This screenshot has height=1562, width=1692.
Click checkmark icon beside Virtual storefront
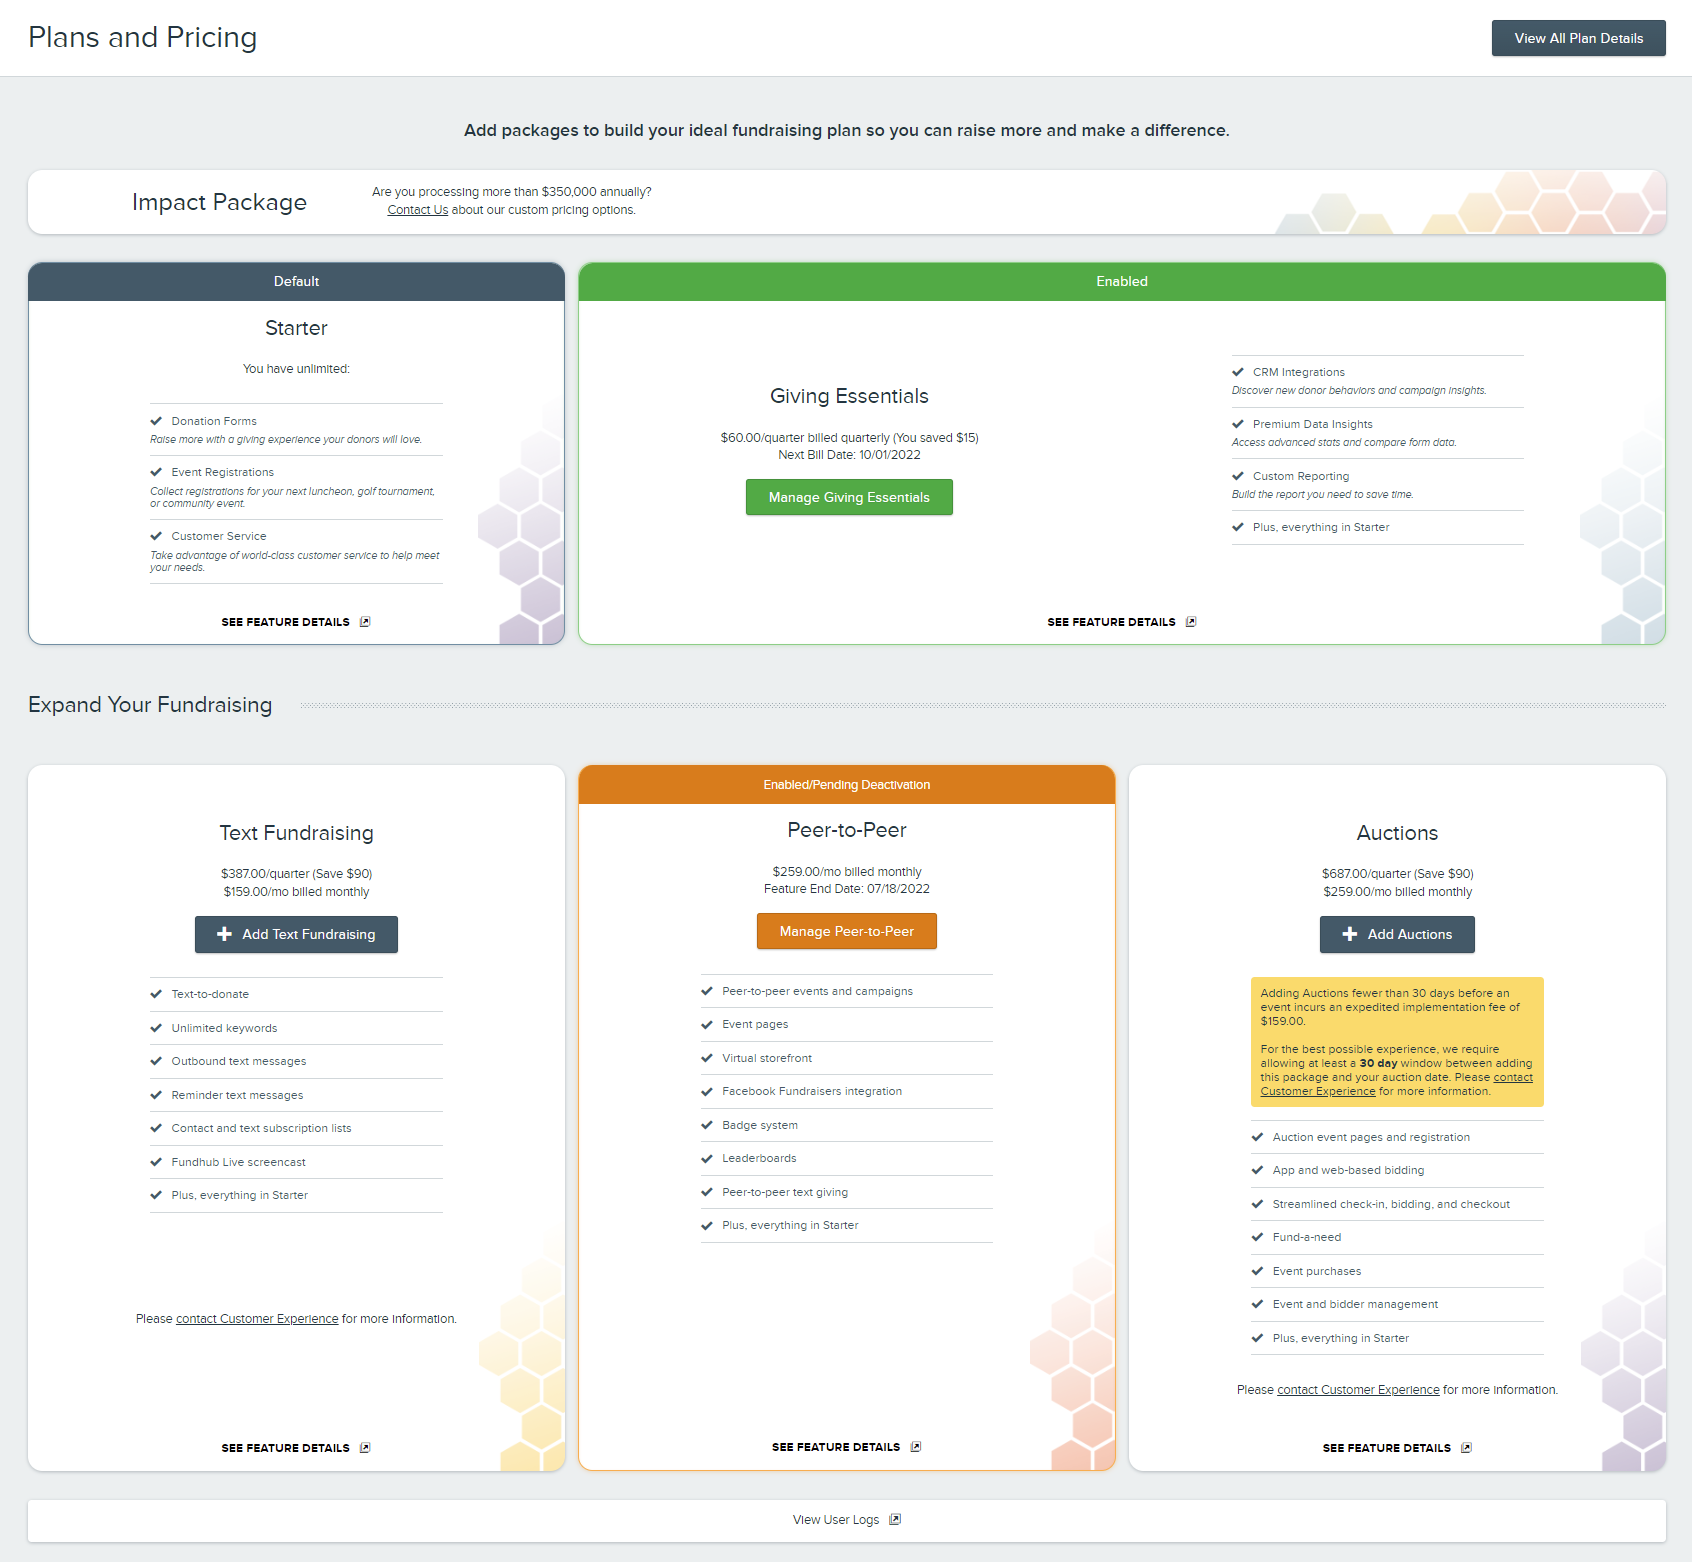tap(707, 1058)
